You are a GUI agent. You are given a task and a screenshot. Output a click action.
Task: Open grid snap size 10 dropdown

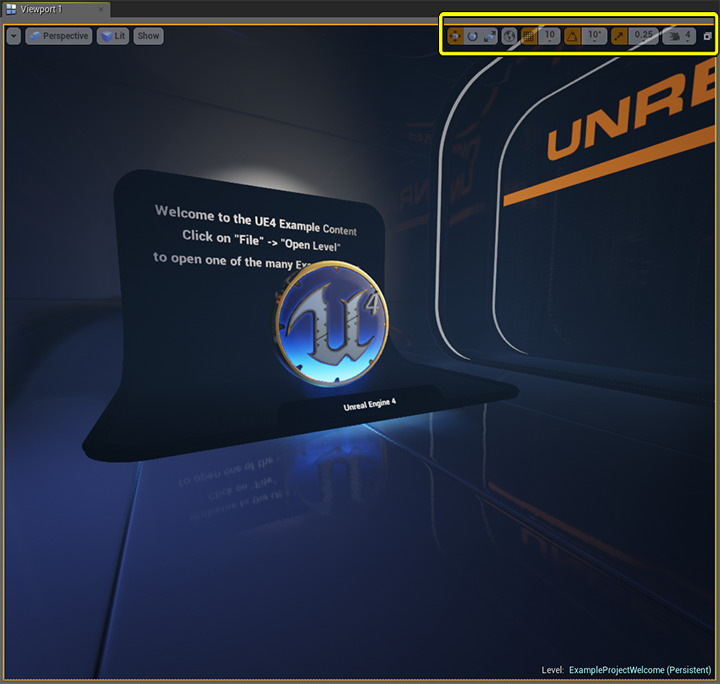click(549, 36)
